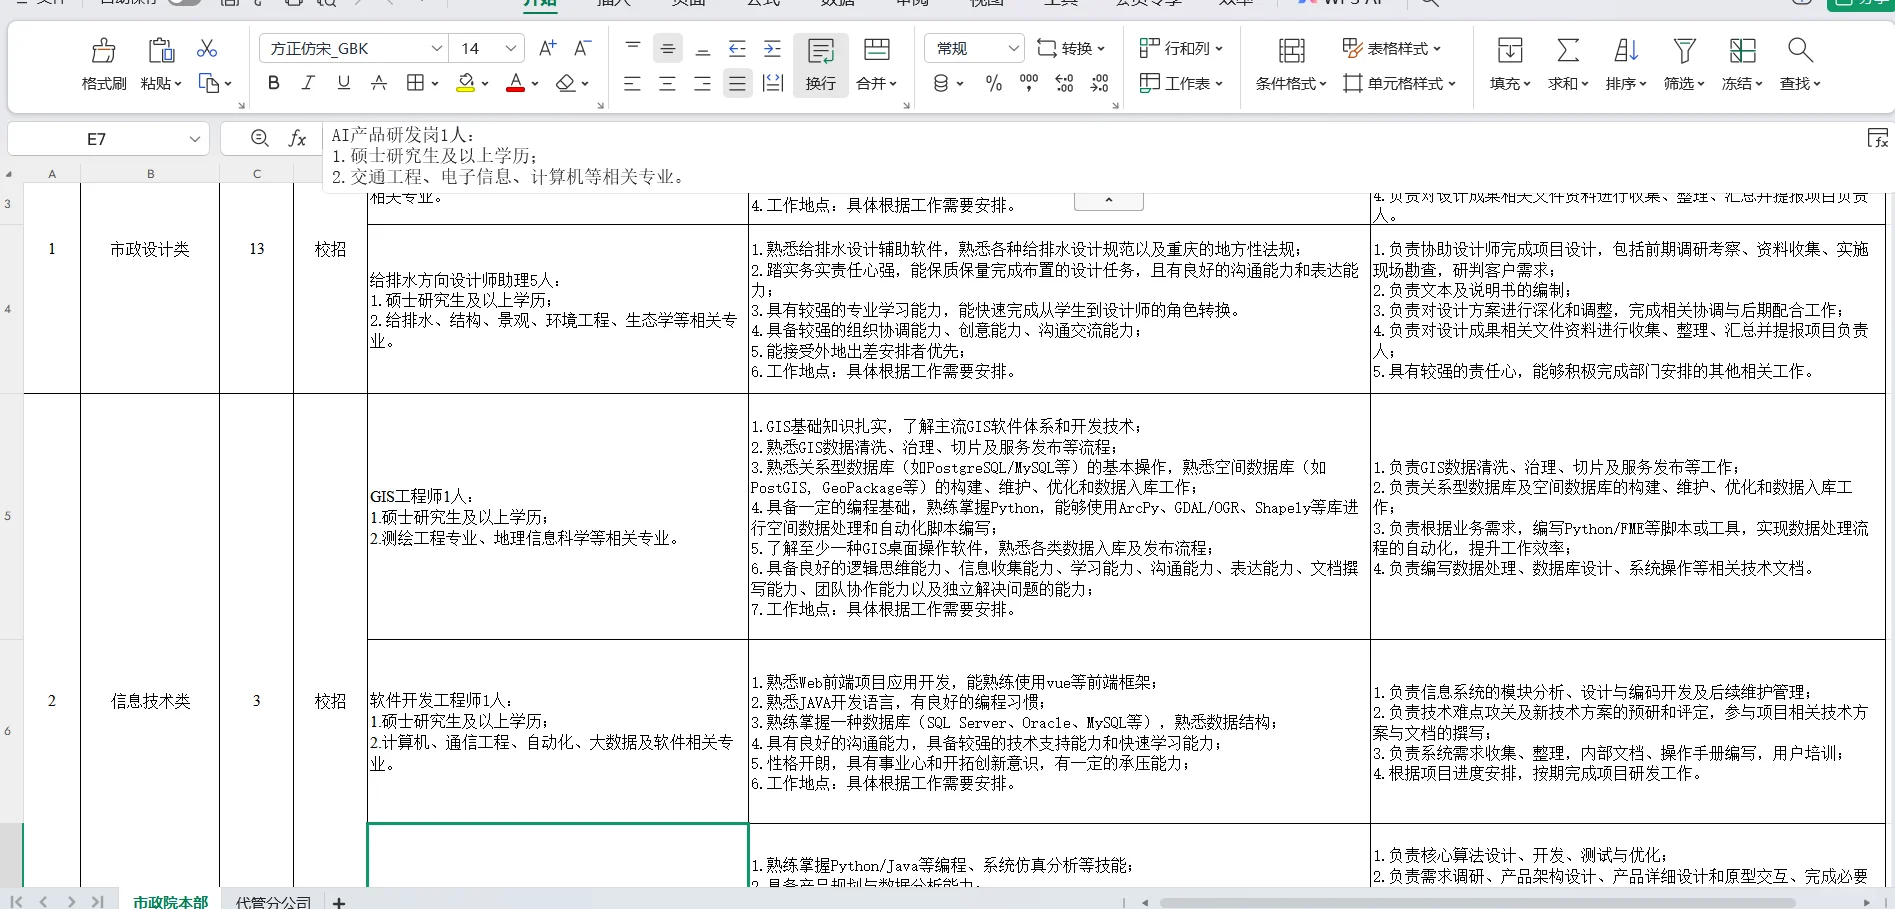The height and width of the screenshot is (909, 1895).
Task: Click the Format Painter (格式刷) brush icon
Action: click(x=103, y=50)
